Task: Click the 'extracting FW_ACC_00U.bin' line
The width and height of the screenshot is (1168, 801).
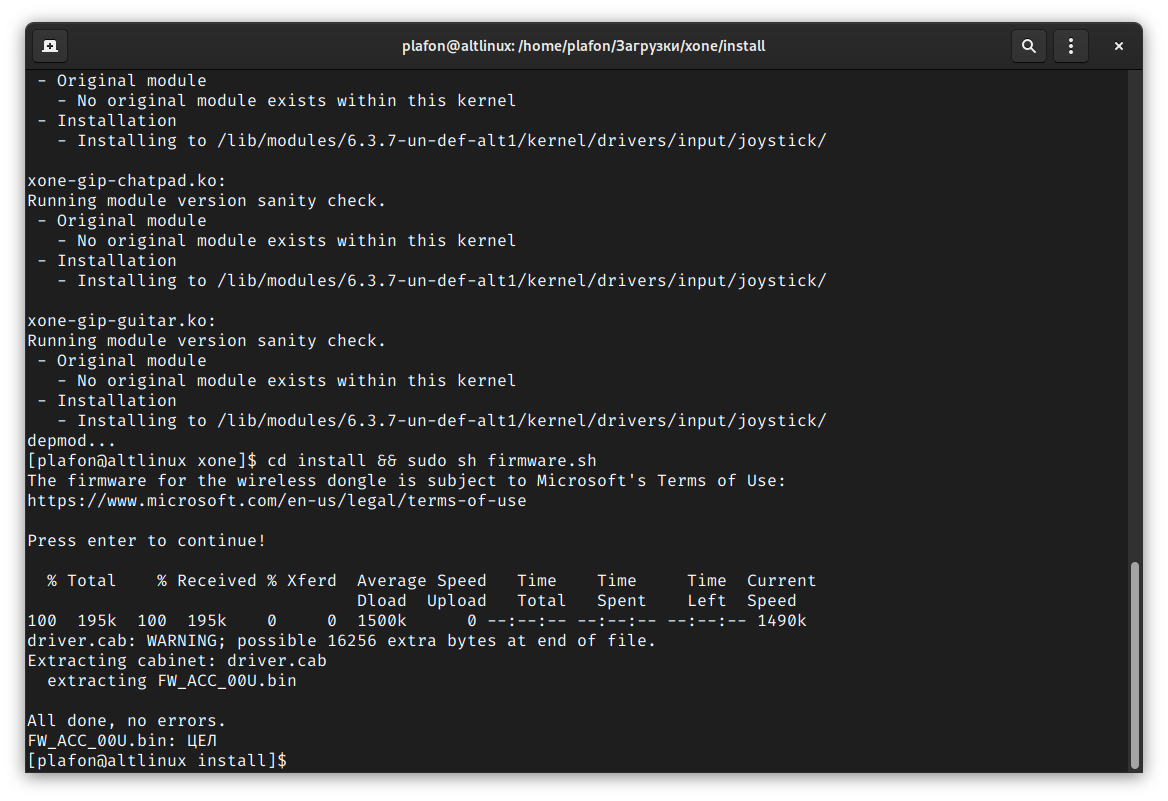Action: click(172, 681)
